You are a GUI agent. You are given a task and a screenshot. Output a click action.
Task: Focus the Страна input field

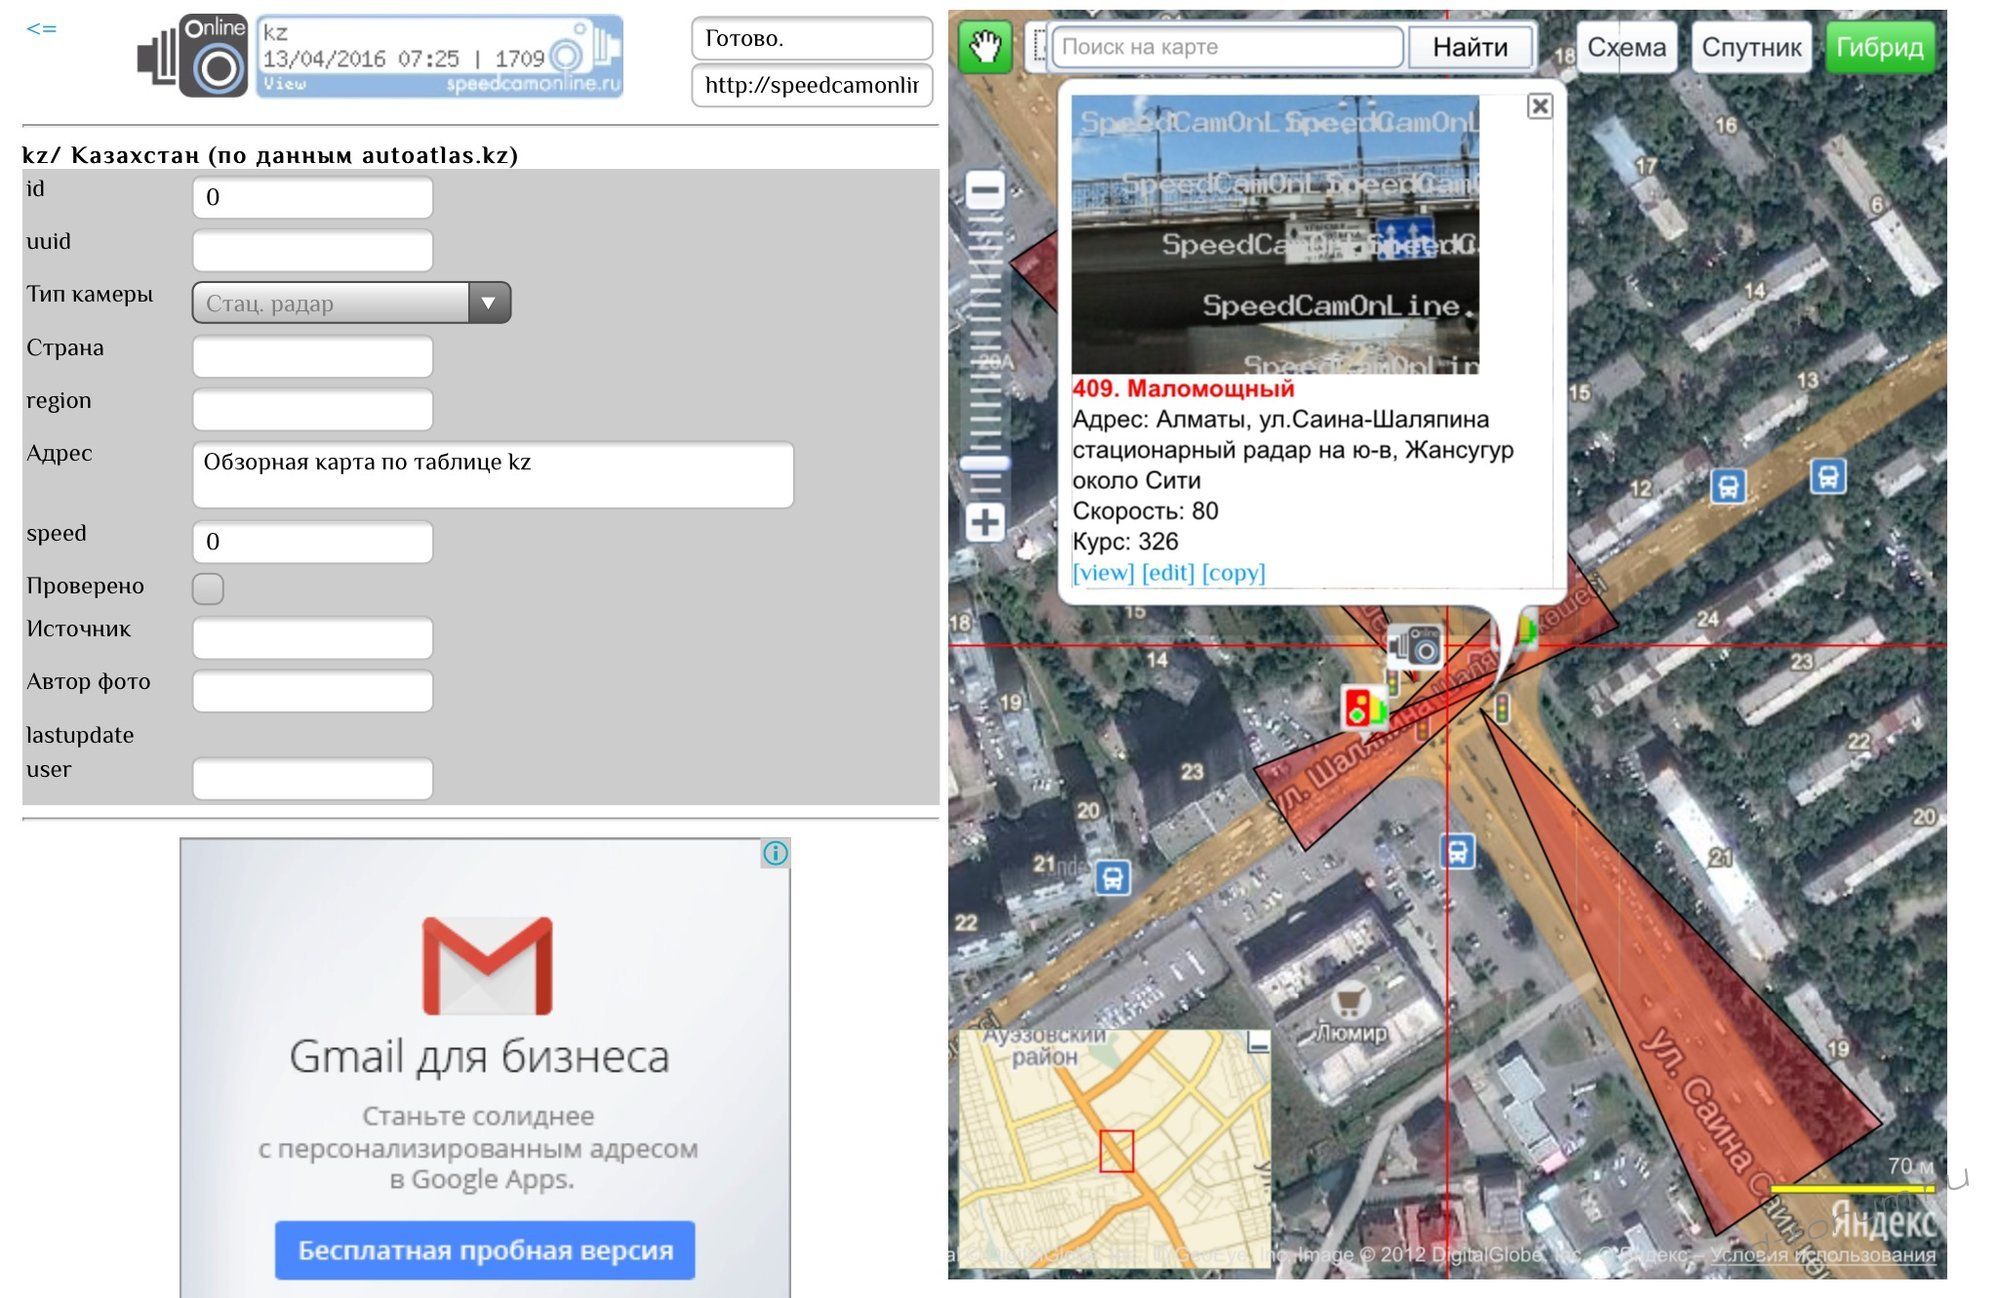click(x=312, y=356)
